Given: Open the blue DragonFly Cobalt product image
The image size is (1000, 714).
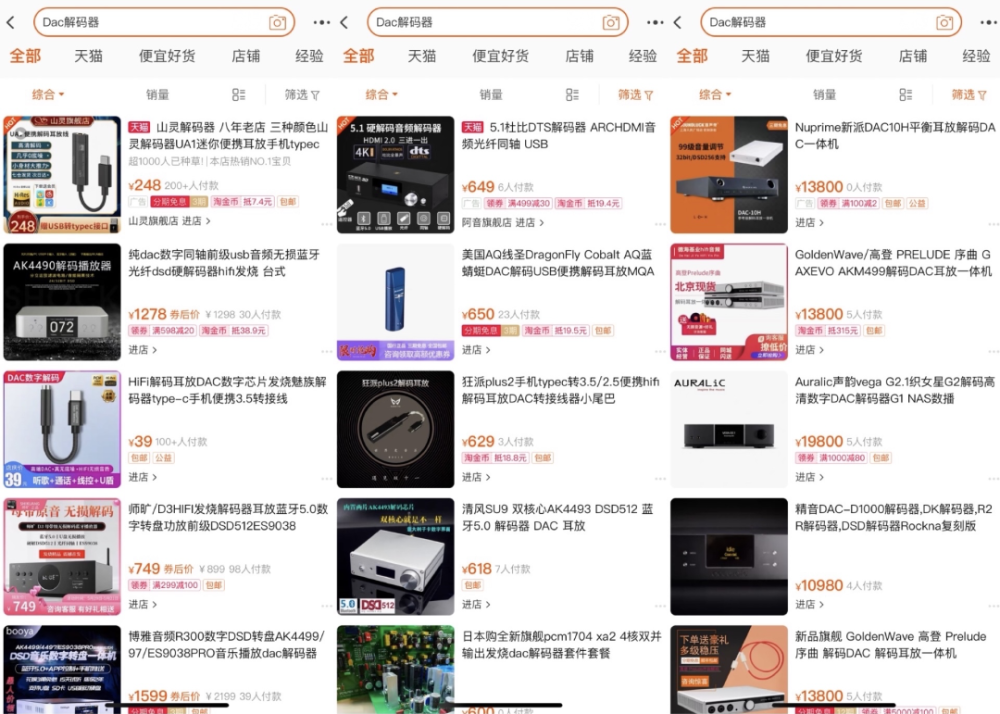Looking at the screenshot, I should click(x=395, y=302).
